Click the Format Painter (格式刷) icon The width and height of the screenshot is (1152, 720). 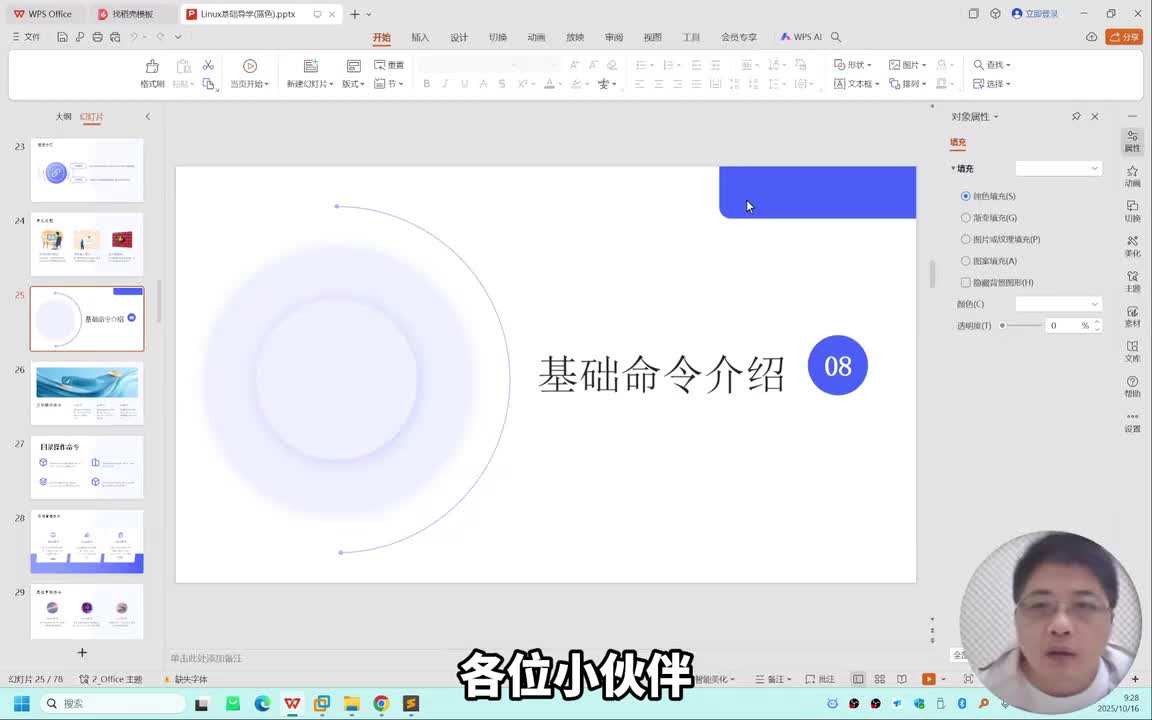(152, 67)
